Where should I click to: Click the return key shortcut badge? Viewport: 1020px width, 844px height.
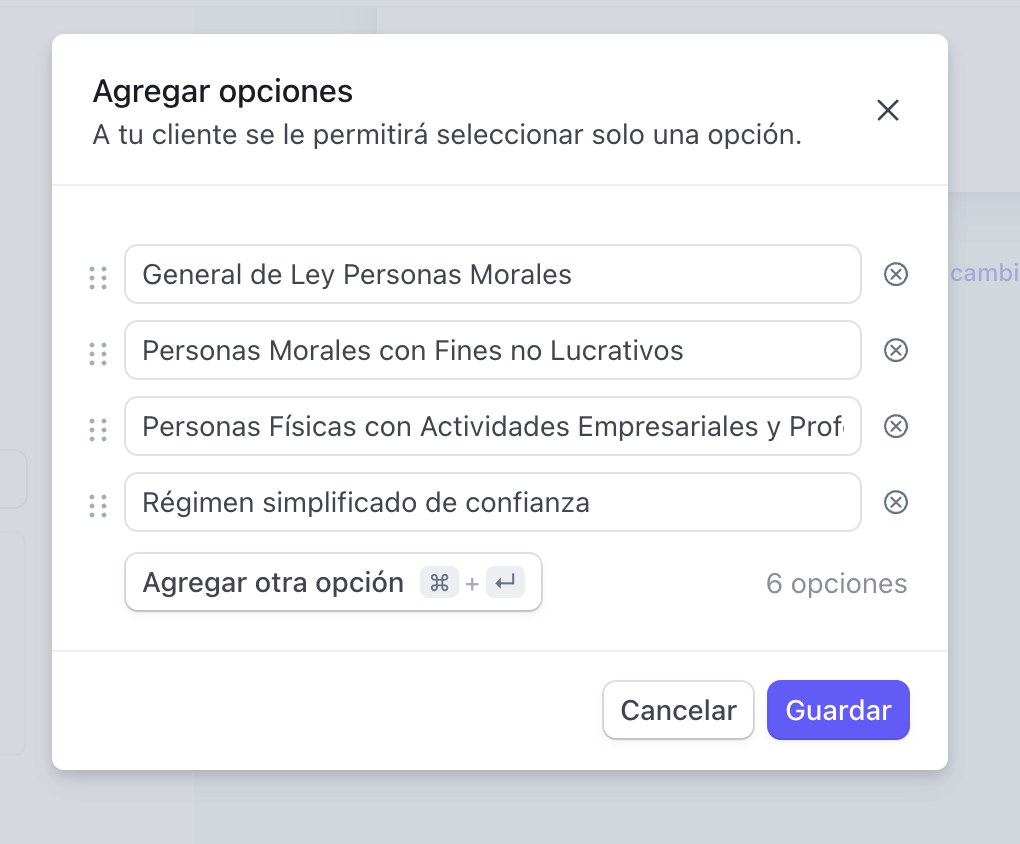click(x=505, y=582)
